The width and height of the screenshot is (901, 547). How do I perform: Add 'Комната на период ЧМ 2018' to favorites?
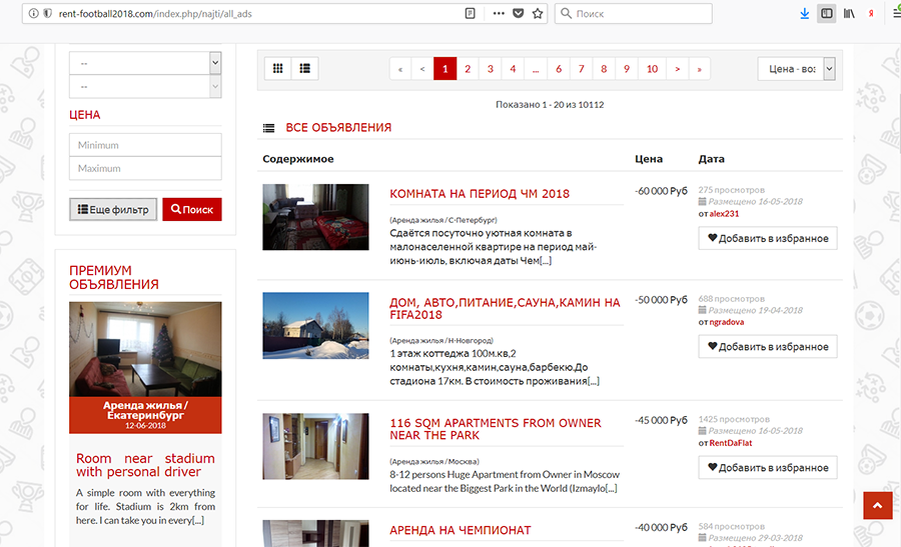[768, 238]
